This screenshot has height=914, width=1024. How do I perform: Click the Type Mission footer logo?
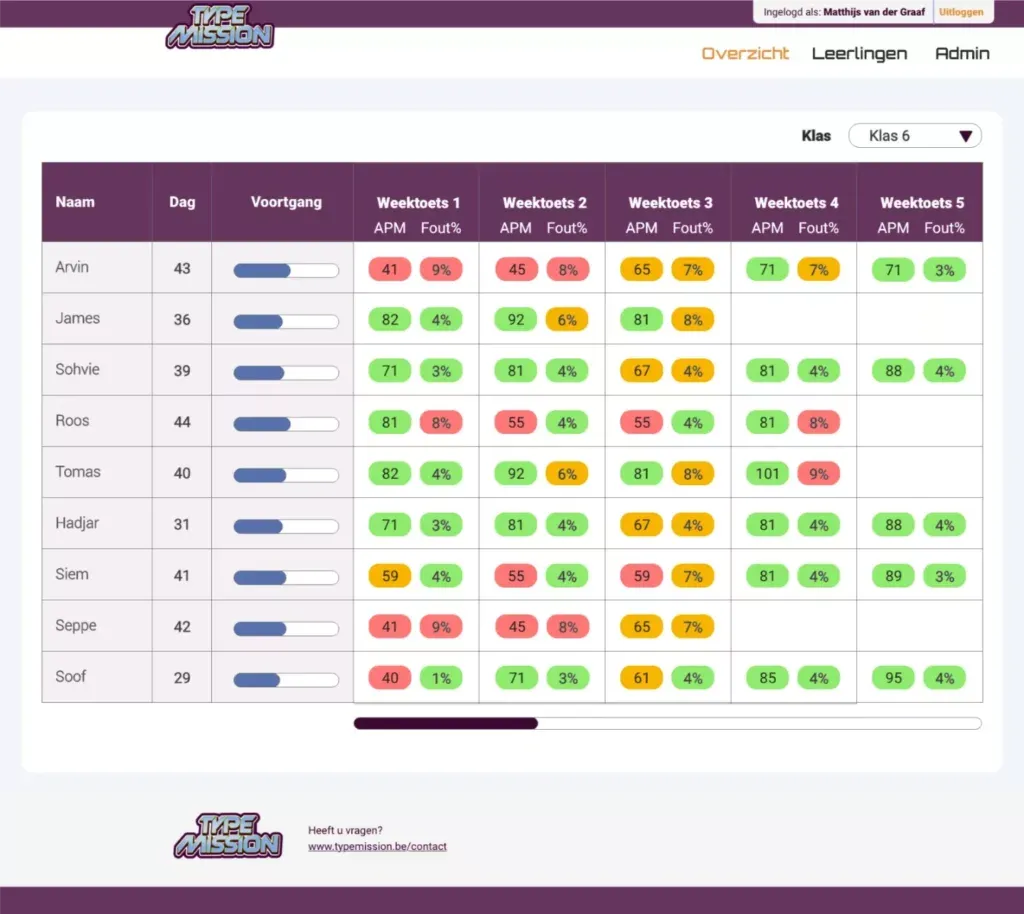coord(228,836)
